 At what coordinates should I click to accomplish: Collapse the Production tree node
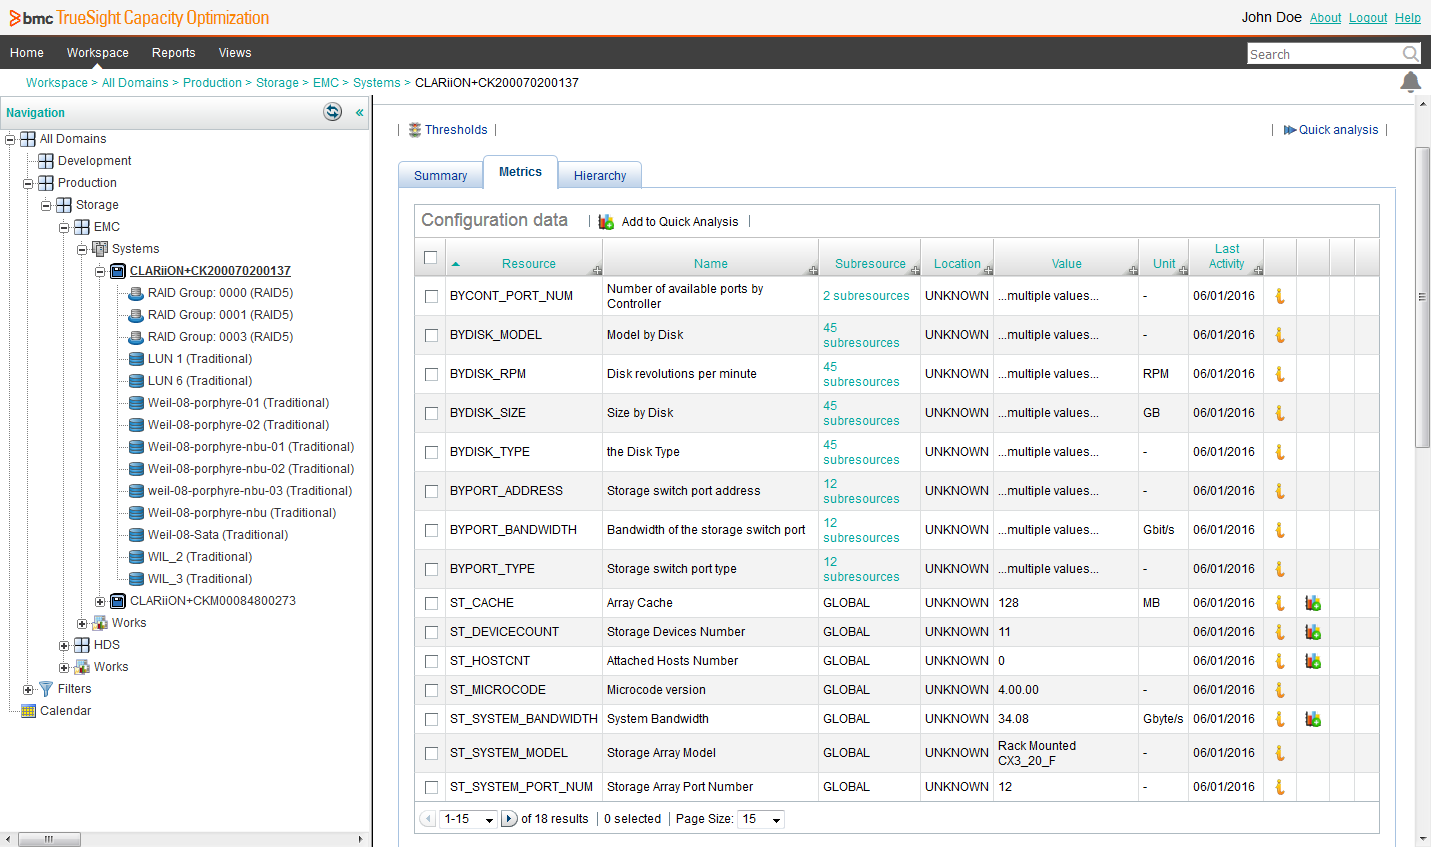28,183
